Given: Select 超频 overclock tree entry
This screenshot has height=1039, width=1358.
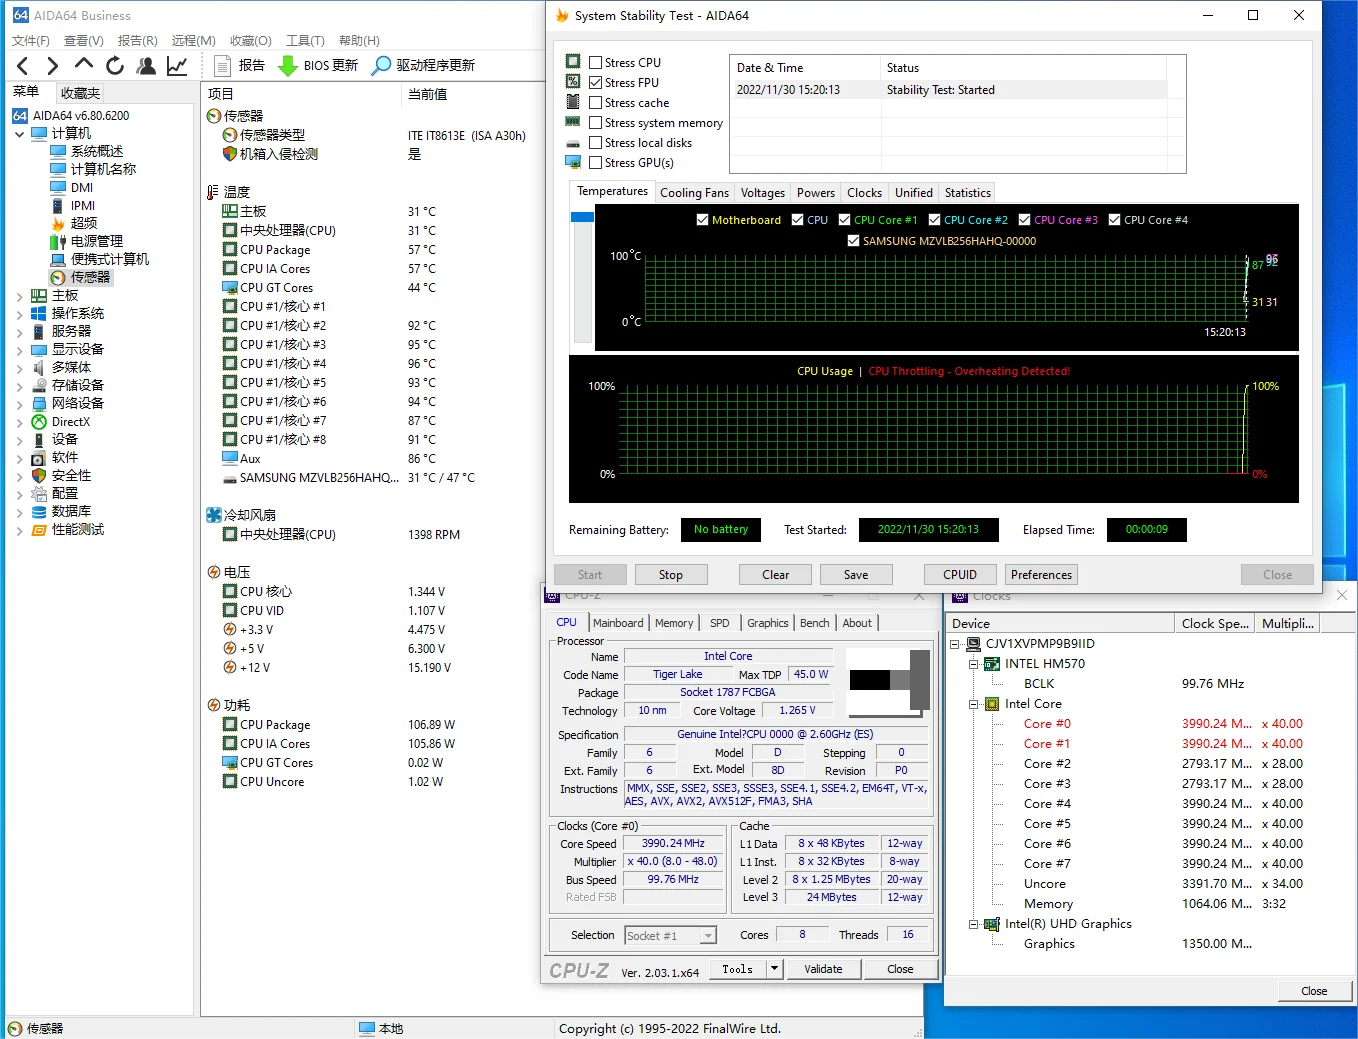Looking at the screenshot, I should (x=84, y=223).
